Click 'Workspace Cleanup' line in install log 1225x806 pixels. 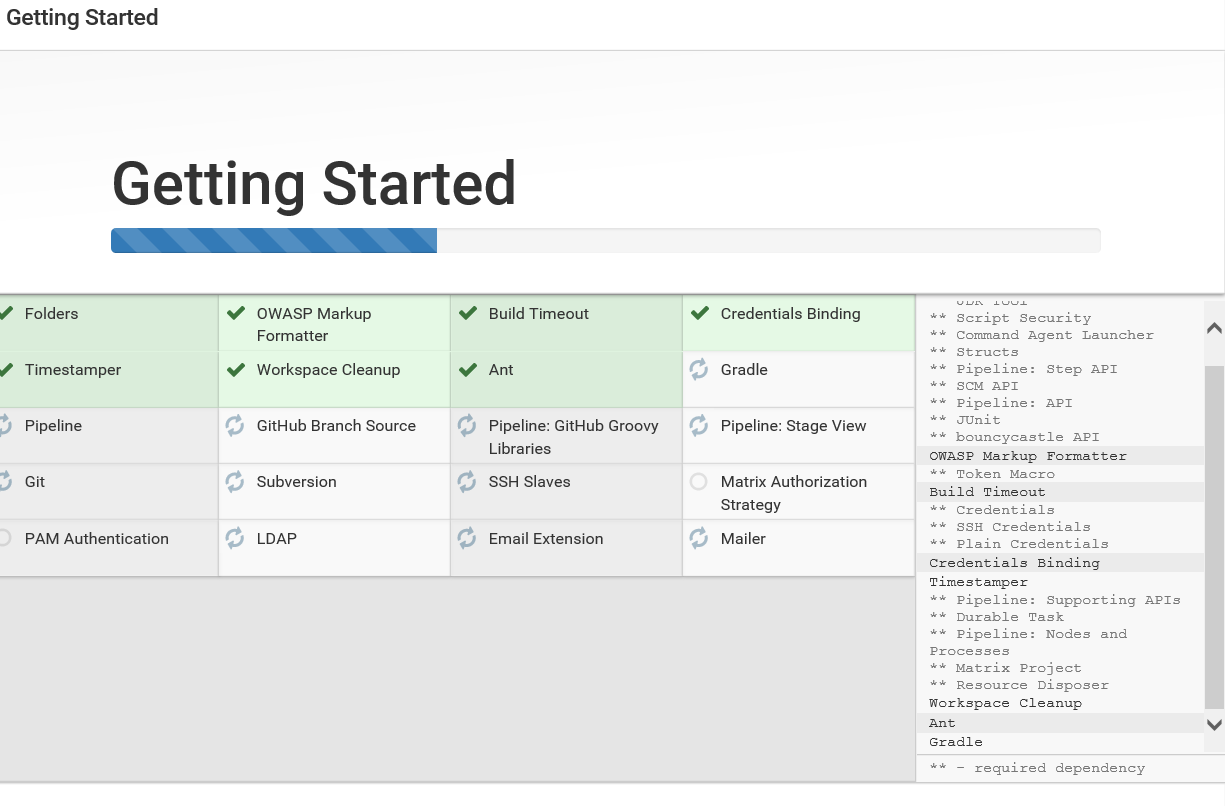point(1005,703)
